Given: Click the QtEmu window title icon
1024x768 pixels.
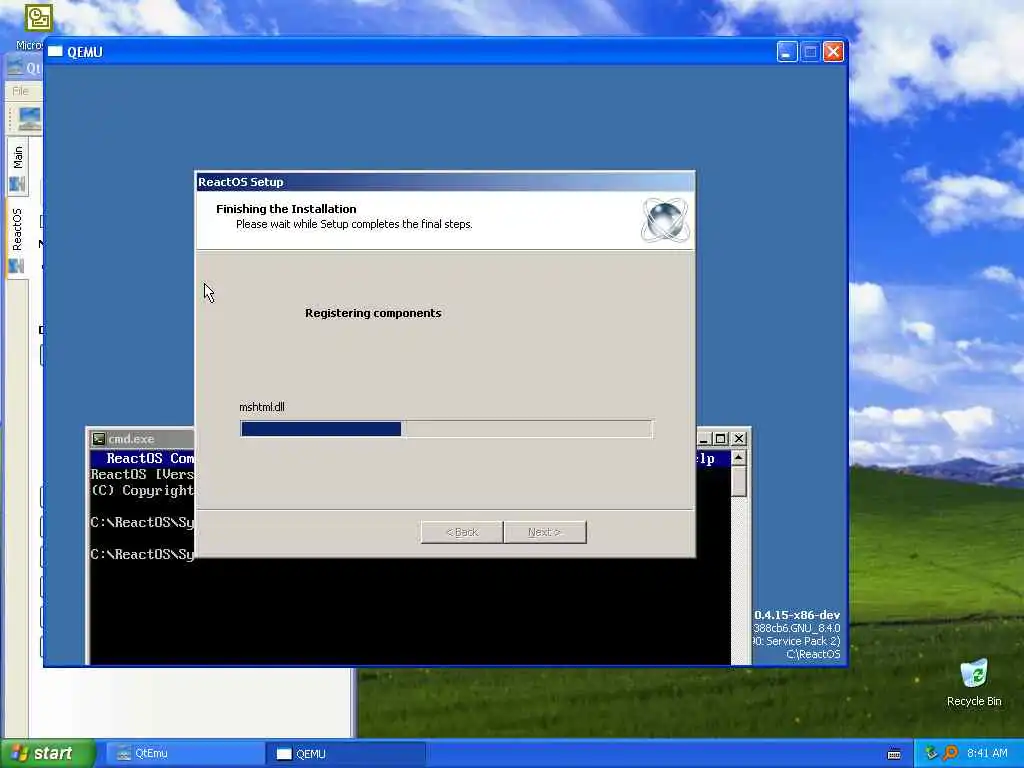Looking at the screenshot, I should coord(14,67).
